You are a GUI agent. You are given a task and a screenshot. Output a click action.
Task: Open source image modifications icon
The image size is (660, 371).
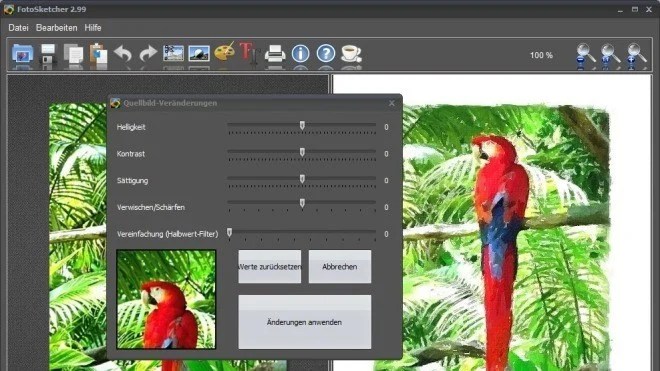pos(173,54)
